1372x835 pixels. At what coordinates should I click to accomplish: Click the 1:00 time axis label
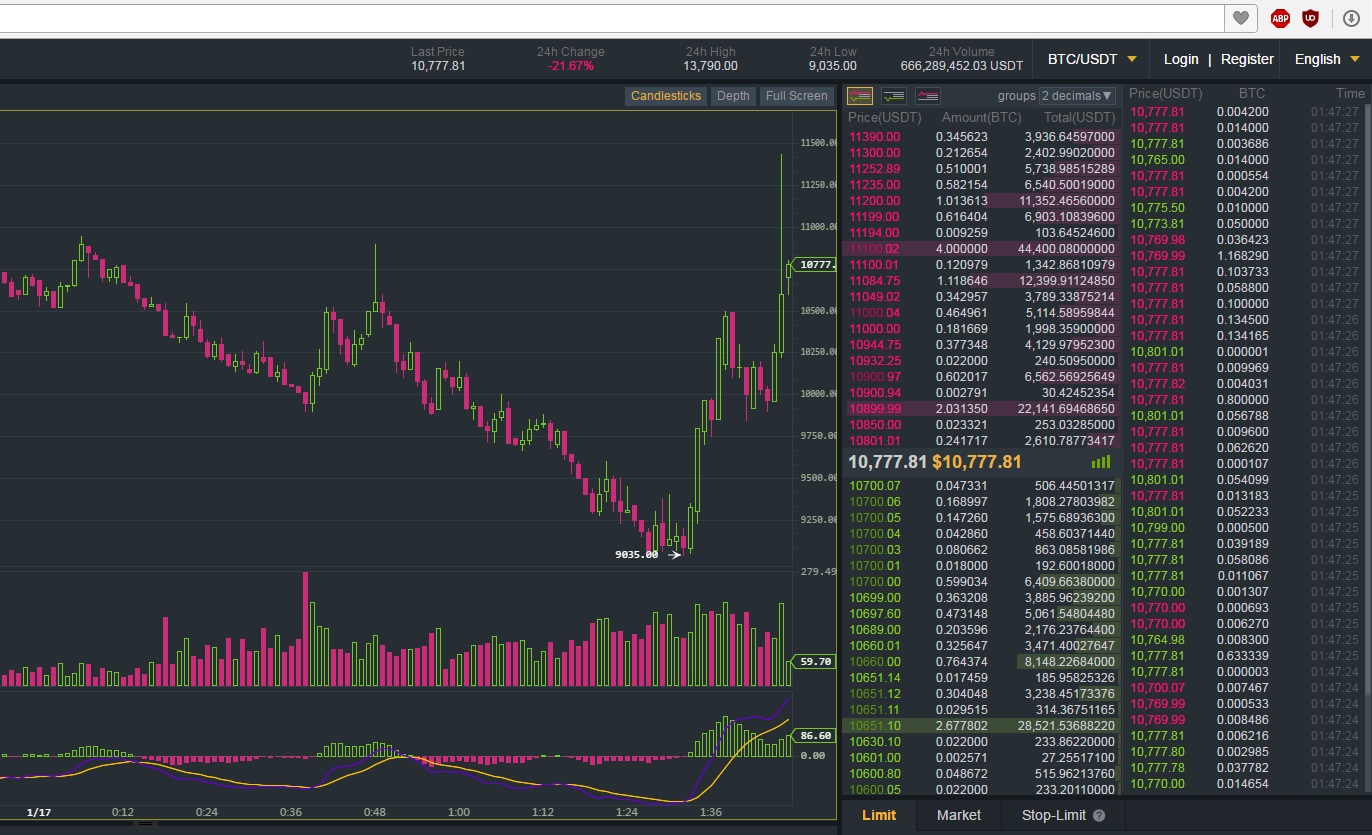pyautogui.click(x=459, y=812)
